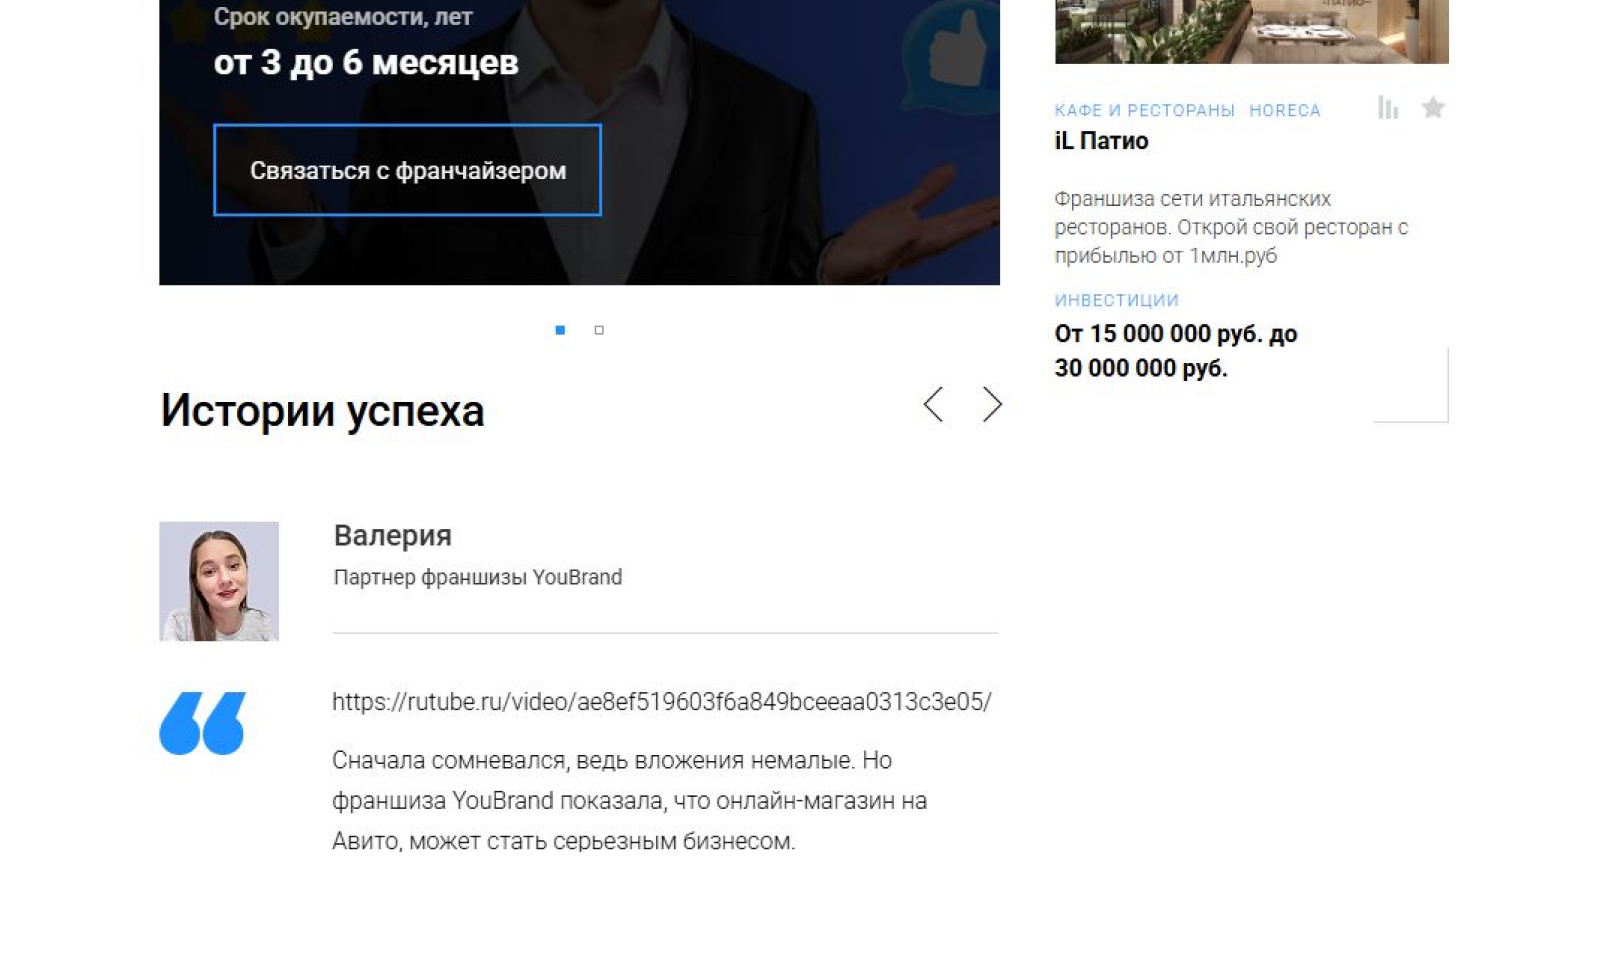Open the rutube.ru video link
Image resolution: width=1602 pixels, height=961 pixels.
coord(661,702)
